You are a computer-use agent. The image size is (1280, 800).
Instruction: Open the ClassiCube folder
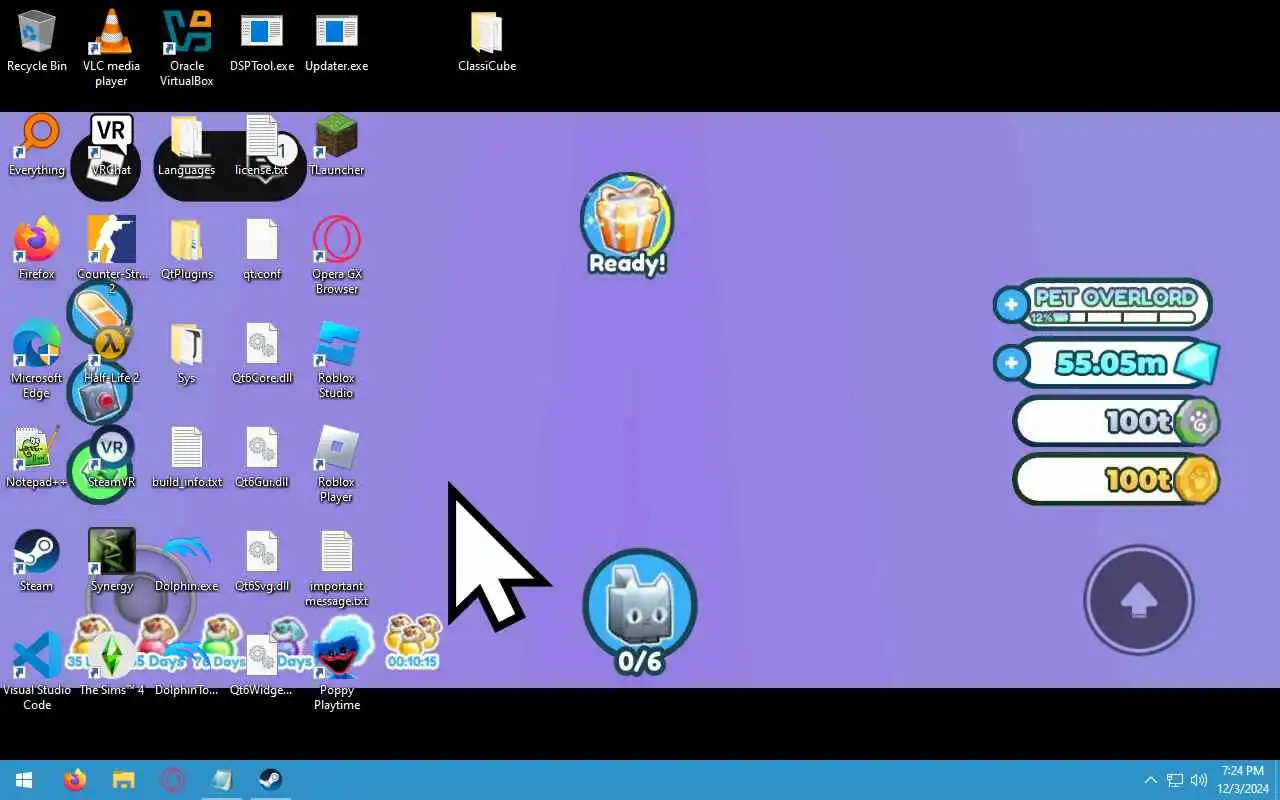coord(487,42)
